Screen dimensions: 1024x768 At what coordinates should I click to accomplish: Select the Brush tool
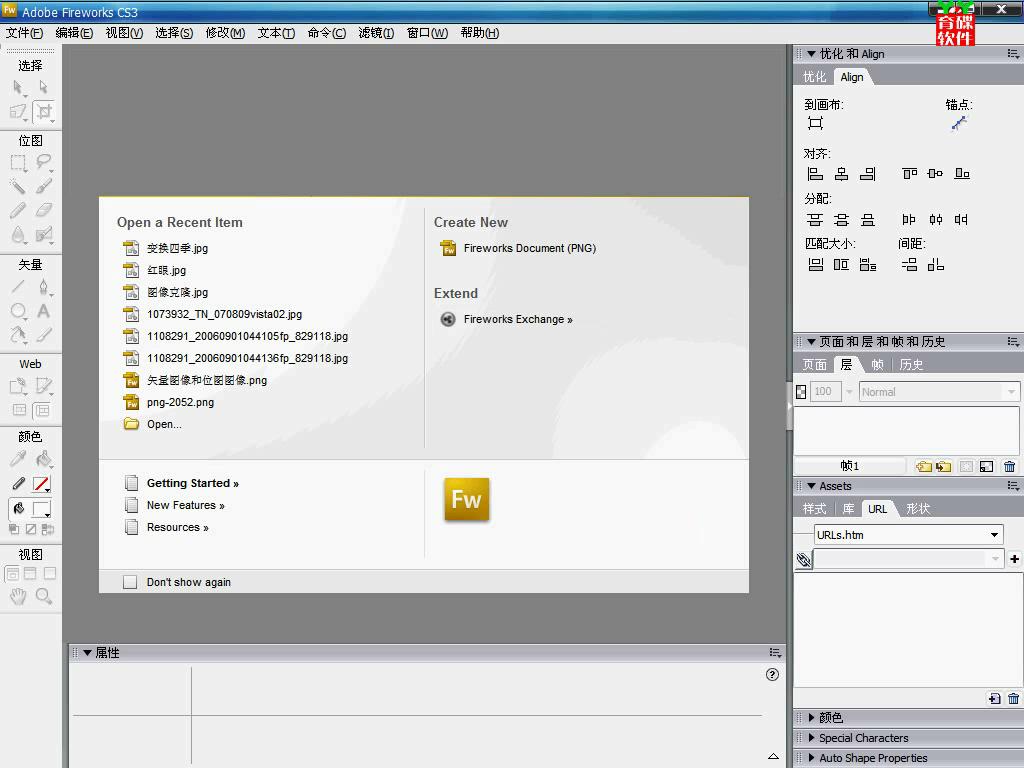tap(43, 187)
